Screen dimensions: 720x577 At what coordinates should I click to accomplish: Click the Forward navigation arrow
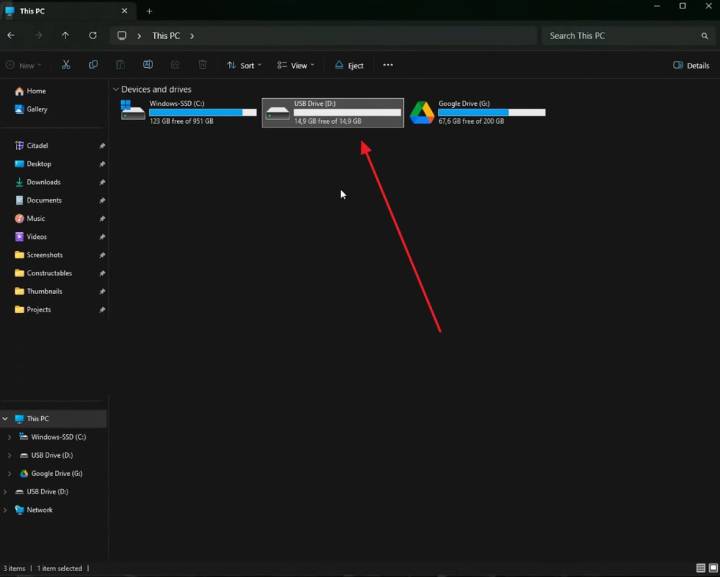coord(39,35)
